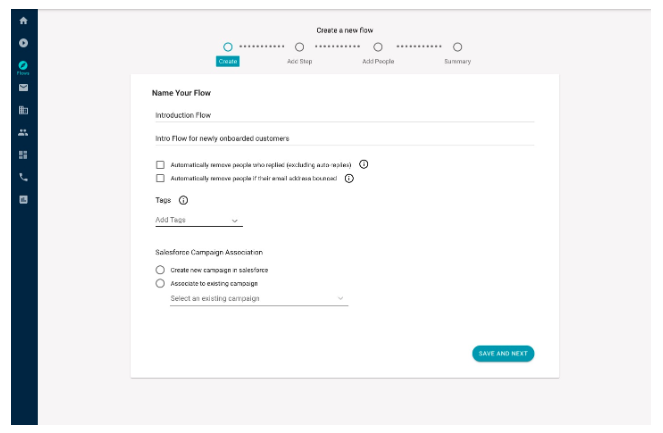The image size is (663, 433).
Task: Open the Summary step
Action: tap(457, 47)
